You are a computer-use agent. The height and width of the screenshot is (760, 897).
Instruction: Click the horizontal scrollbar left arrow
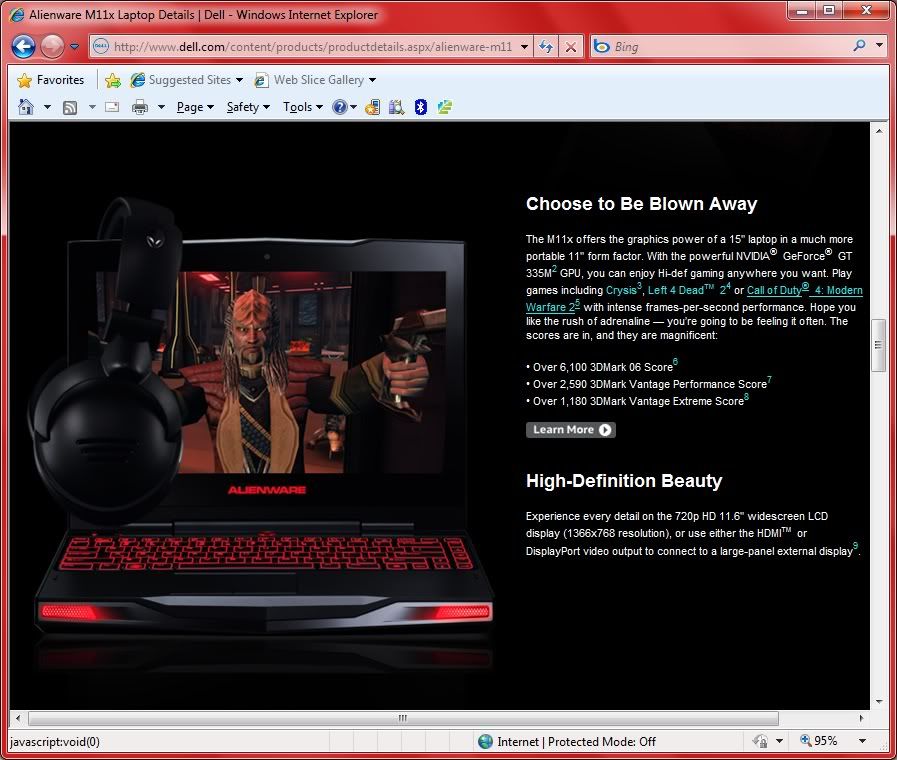click(x=18, y=718)
